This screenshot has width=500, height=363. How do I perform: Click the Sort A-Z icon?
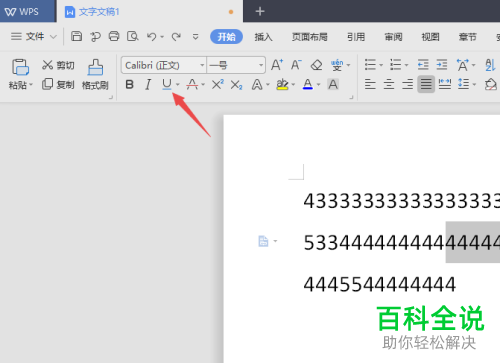point(490,65)
